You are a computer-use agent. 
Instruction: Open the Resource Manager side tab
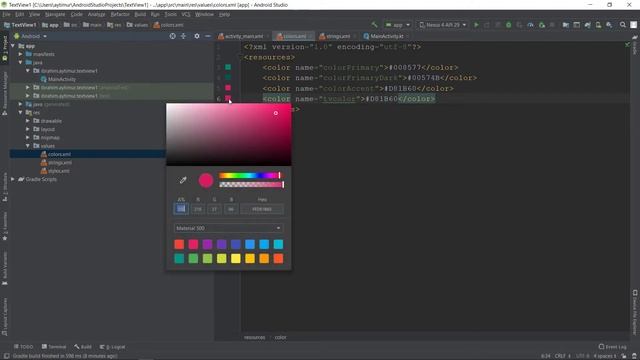pos(5,94)
